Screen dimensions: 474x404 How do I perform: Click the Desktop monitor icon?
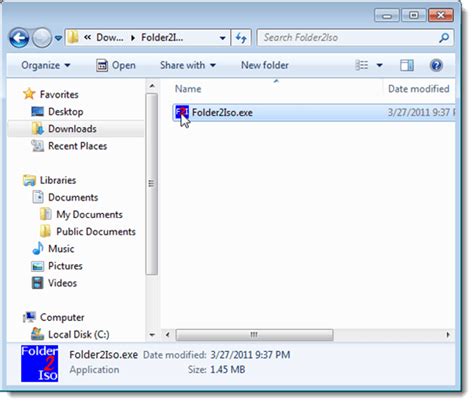pos(37,112)
